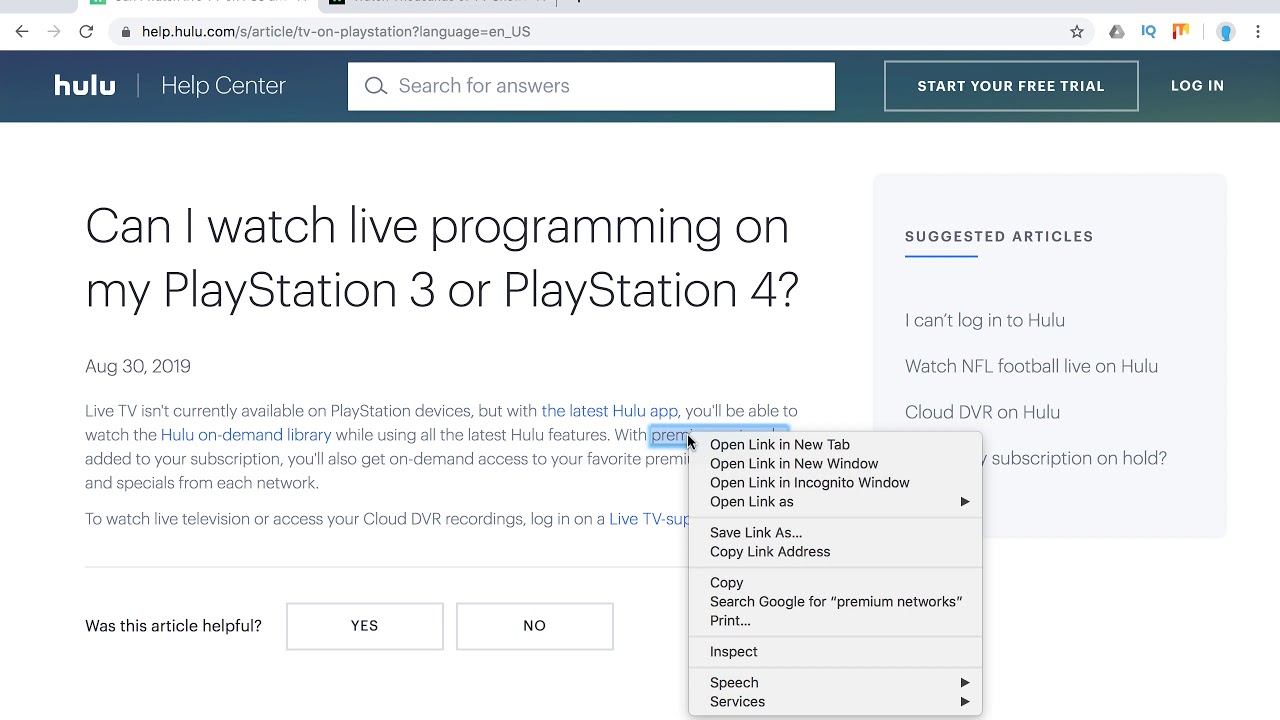Viewport: 1280px width, 720px height.
Task: Open the Hulu on-demand library link
Action: (246, 435)
